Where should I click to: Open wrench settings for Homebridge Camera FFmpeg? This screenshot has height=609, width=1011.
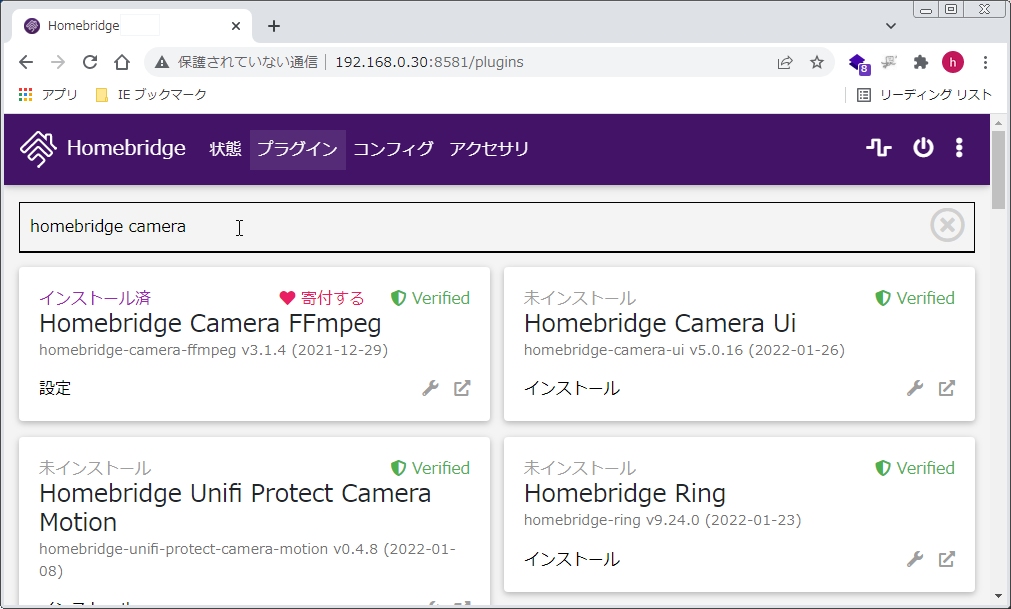point(430,388)
